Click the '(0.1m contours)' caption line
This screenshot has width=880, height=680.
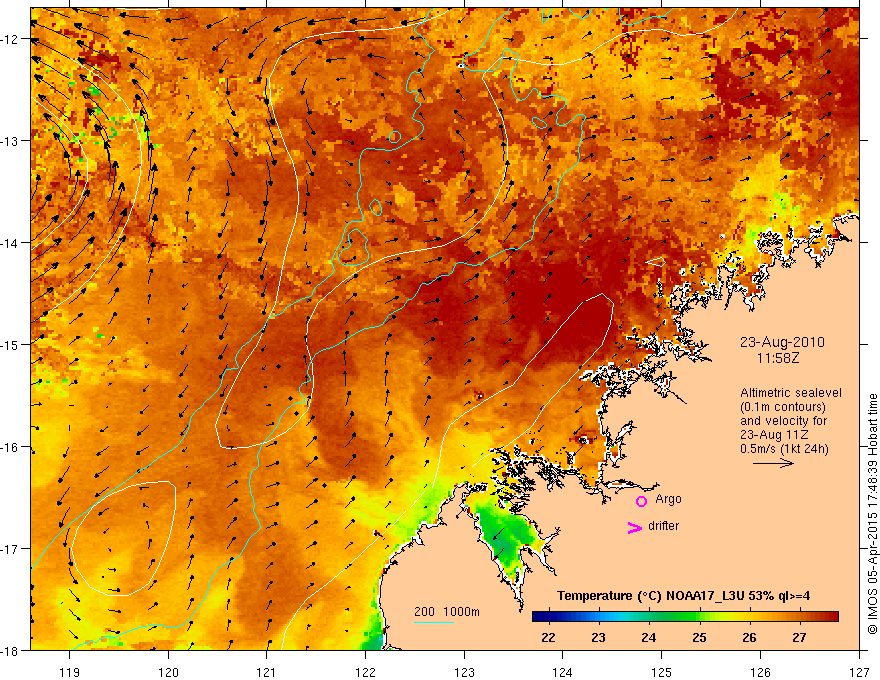click(783, 407)
